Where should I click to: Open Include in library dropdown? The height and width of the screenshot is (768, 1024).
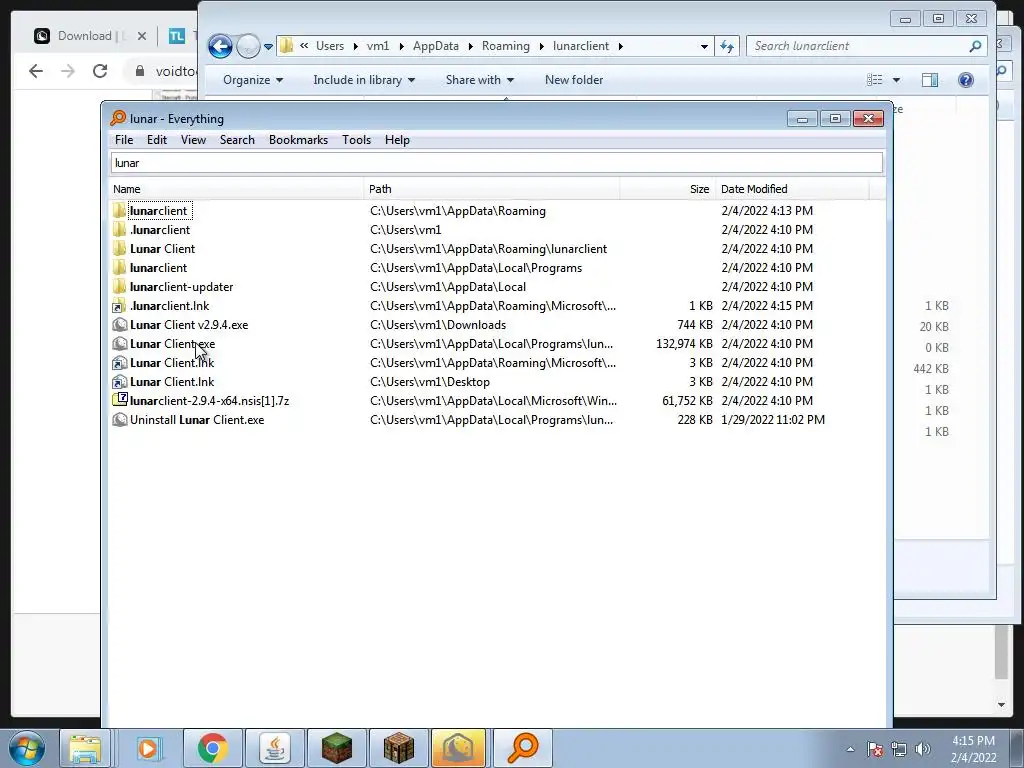pyautogui.click(x=364, y=80)
